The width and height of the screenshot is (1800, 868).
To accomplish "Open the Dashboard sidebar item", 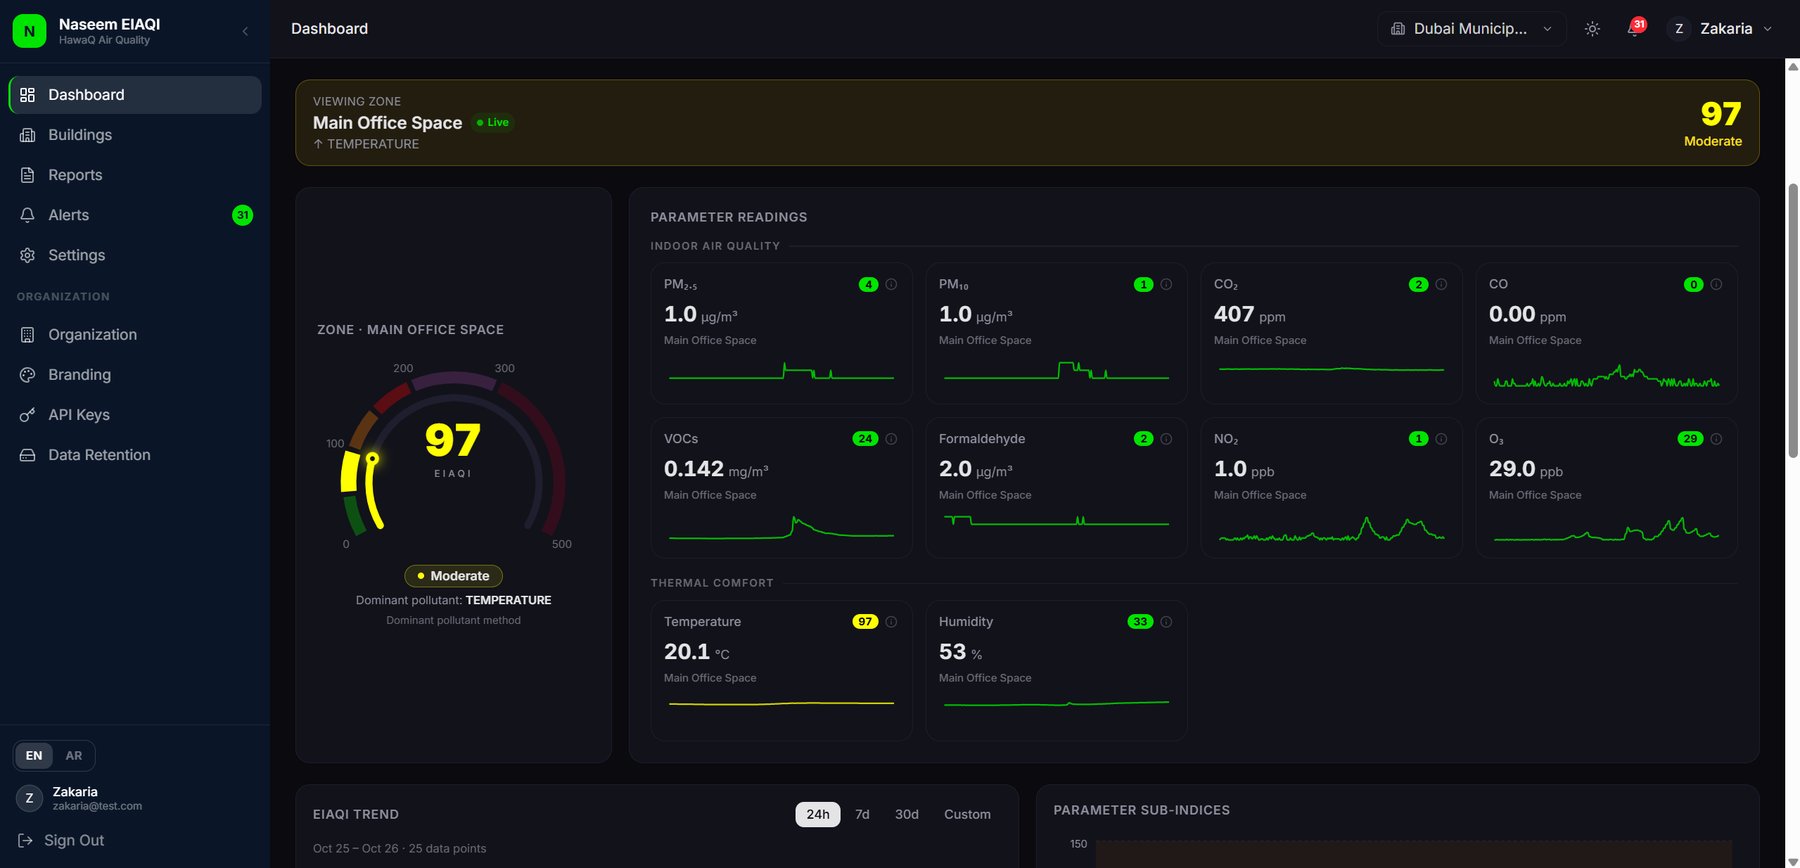I will 135,95.
